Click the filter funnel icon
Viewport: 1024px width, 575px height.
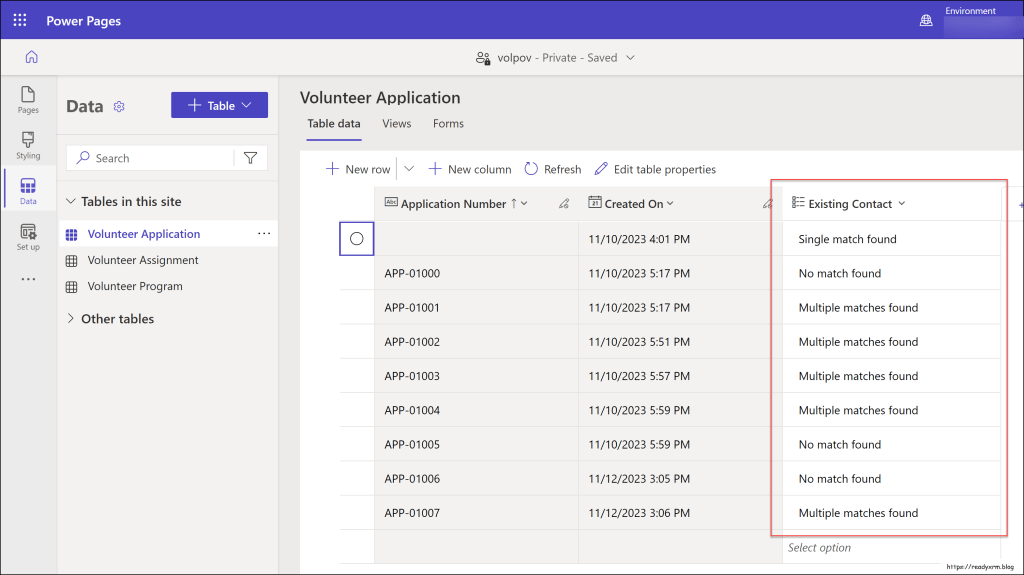click(250, 158)
